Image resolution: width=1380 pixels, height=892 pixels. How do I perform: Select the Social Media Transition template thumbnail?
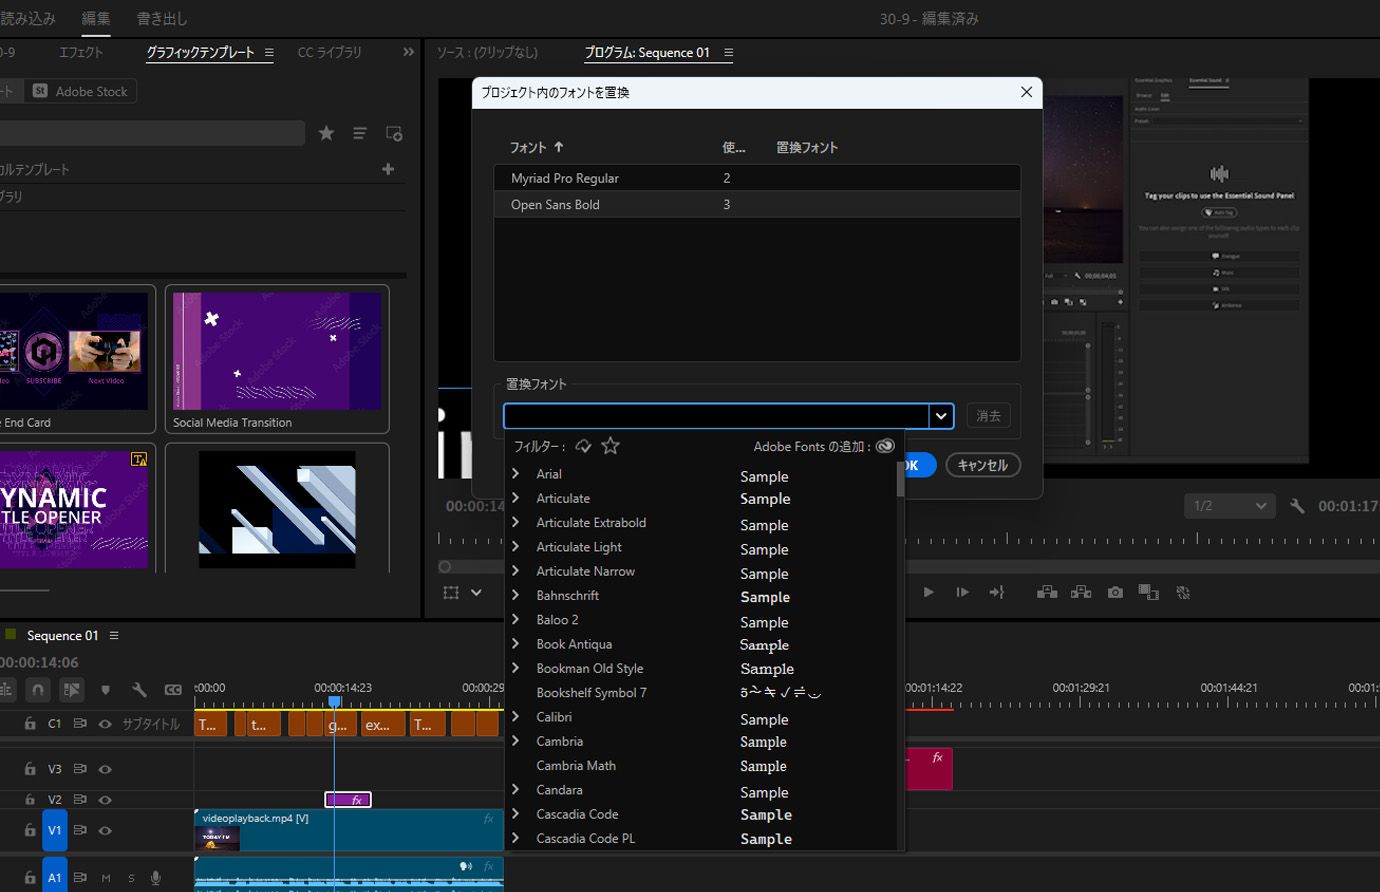pyautogui.click(x=277, y=351)
